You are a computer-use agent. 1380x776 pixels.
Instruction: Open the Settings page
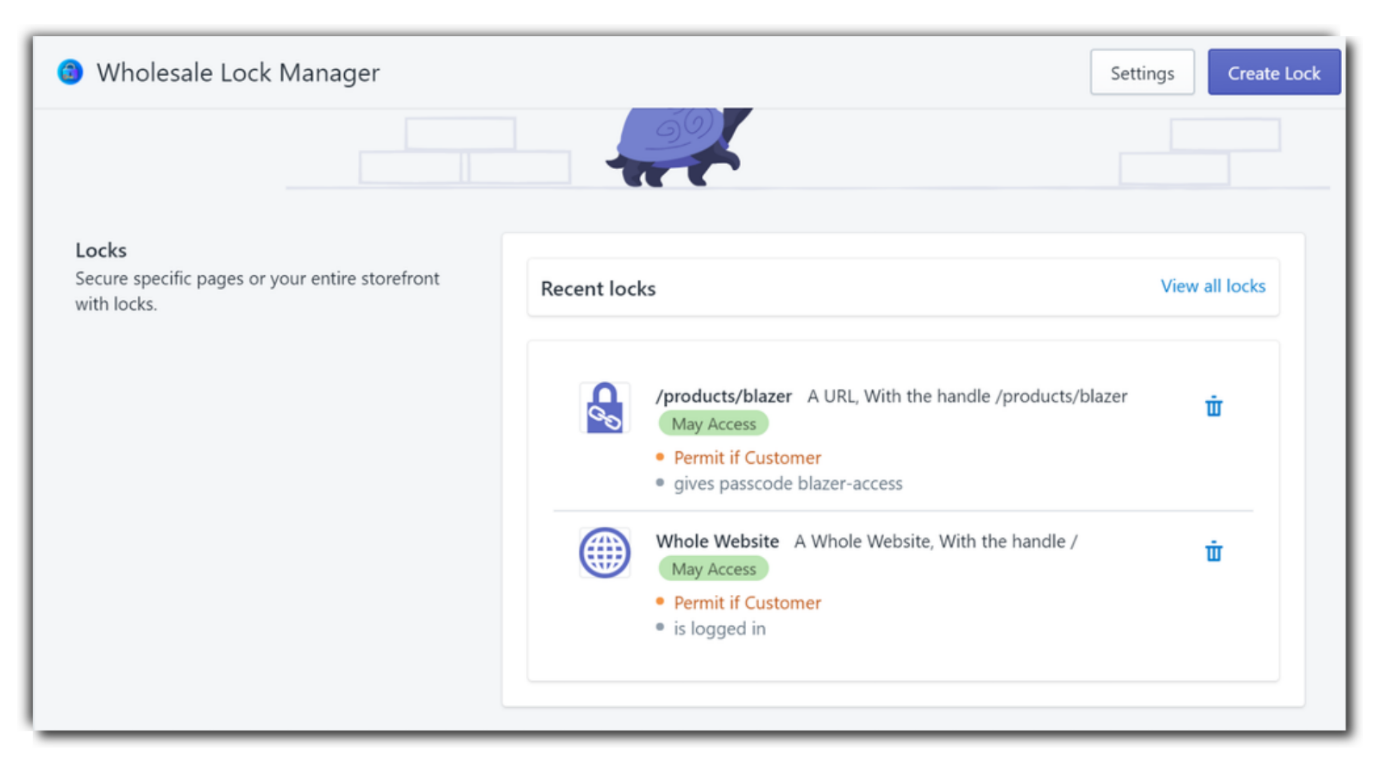[1141, 73]
